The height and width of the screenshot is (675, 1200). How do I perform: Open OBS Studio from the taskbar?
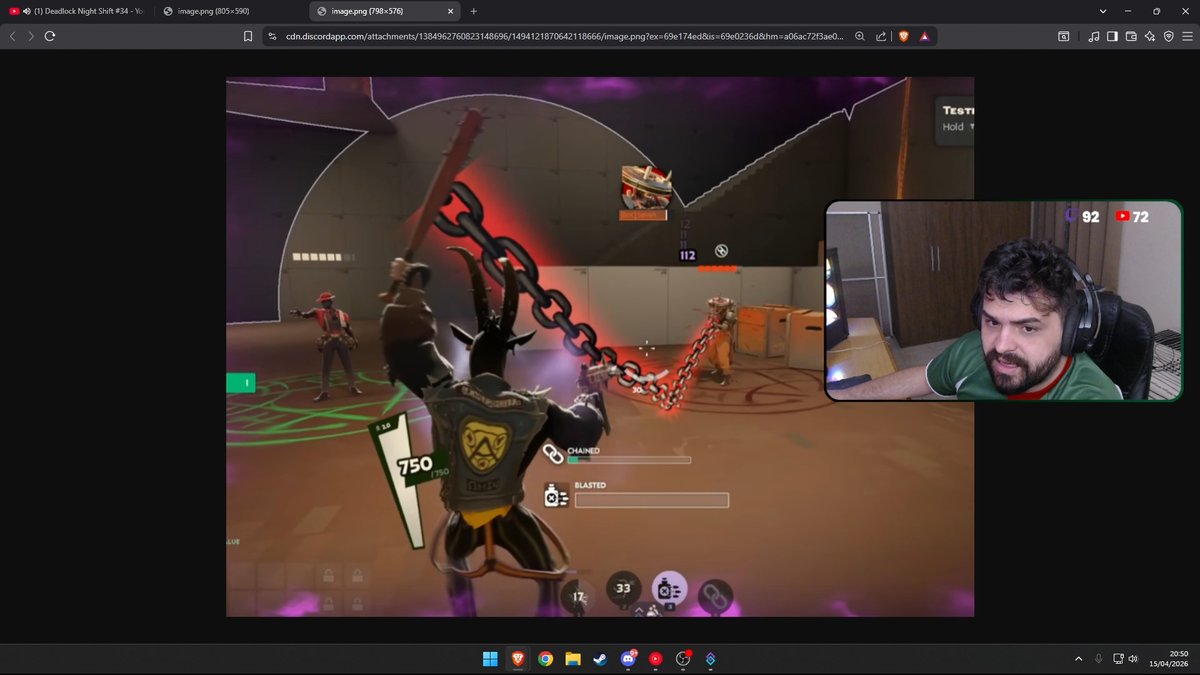(683, 659)
